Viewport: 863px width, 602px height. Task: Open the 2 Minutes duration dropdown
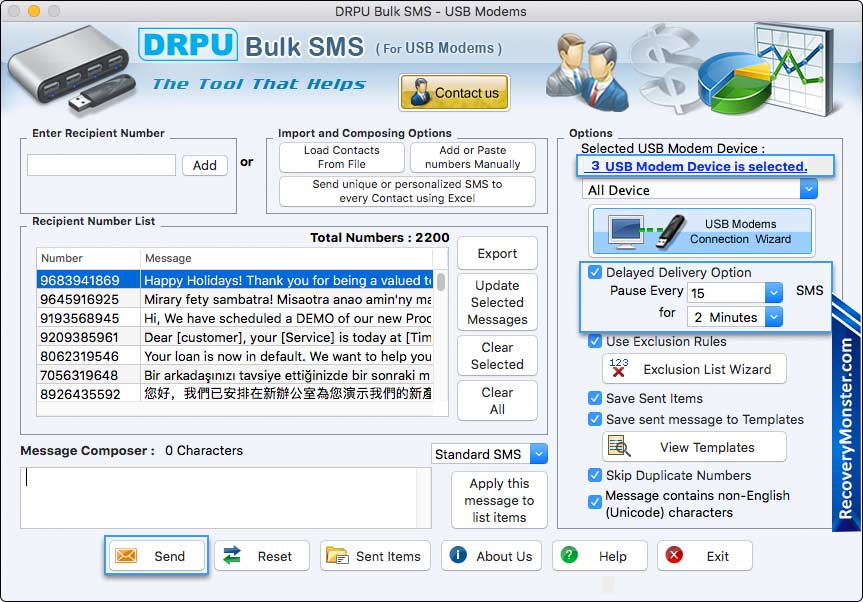click(774, 316)
